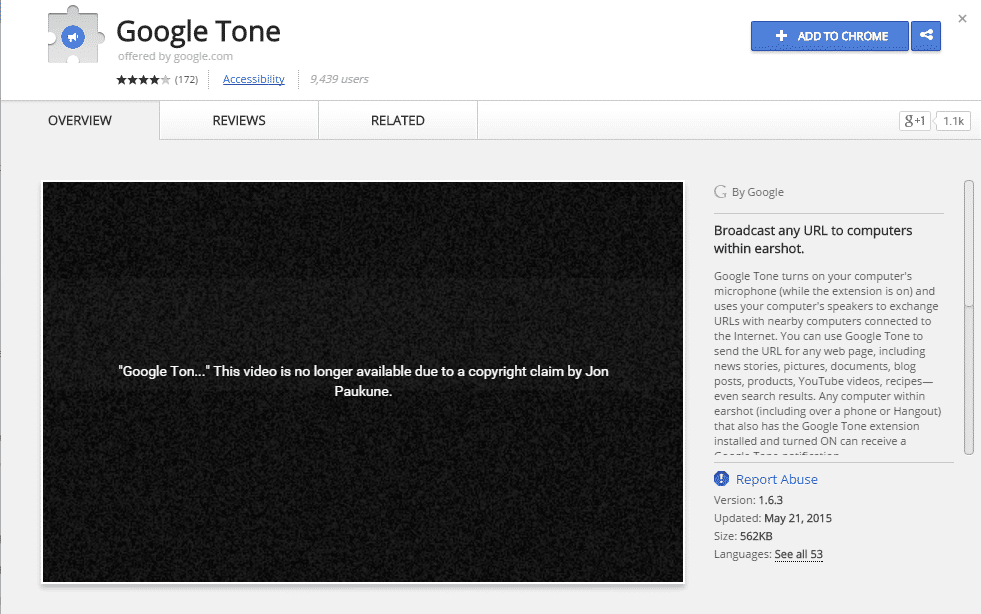Open the Related tab
The width and height of the screenshot is (981, 614).
[397, 121]
